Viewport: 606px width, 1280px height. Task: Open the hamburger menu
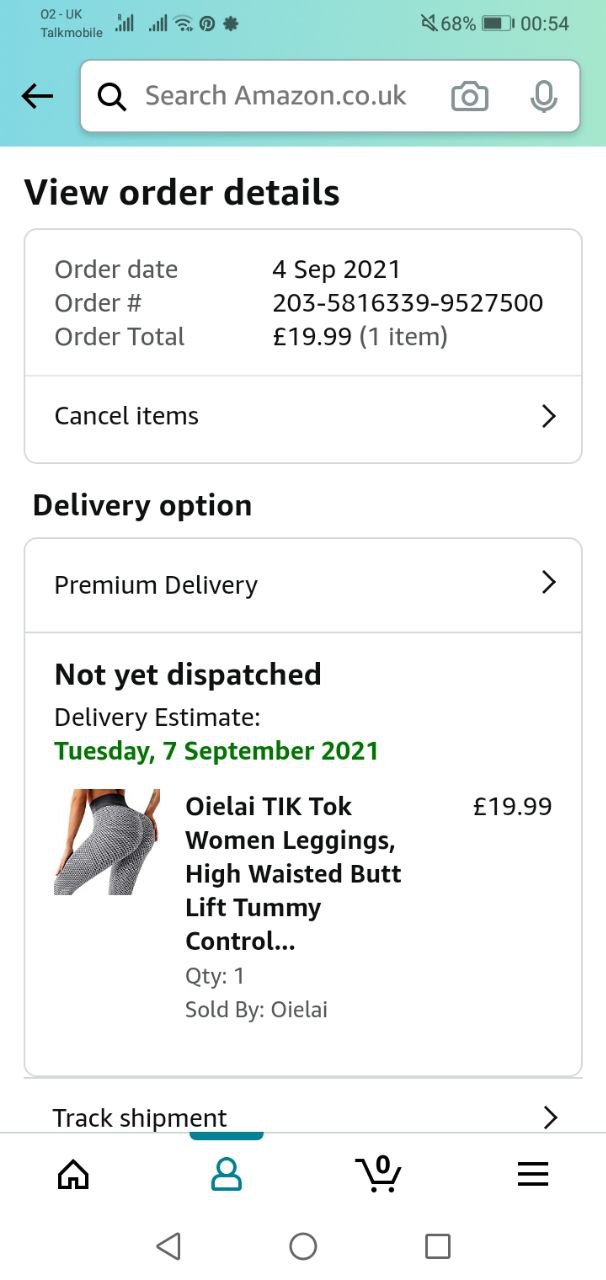pyautogui.click(x=533, y=1174)
